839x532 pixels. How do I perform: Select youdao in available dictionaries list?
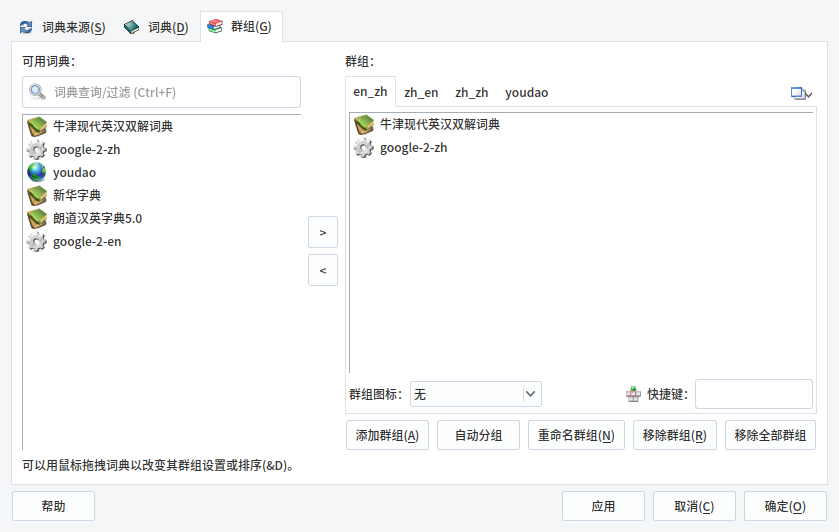(x=74, y=172)
